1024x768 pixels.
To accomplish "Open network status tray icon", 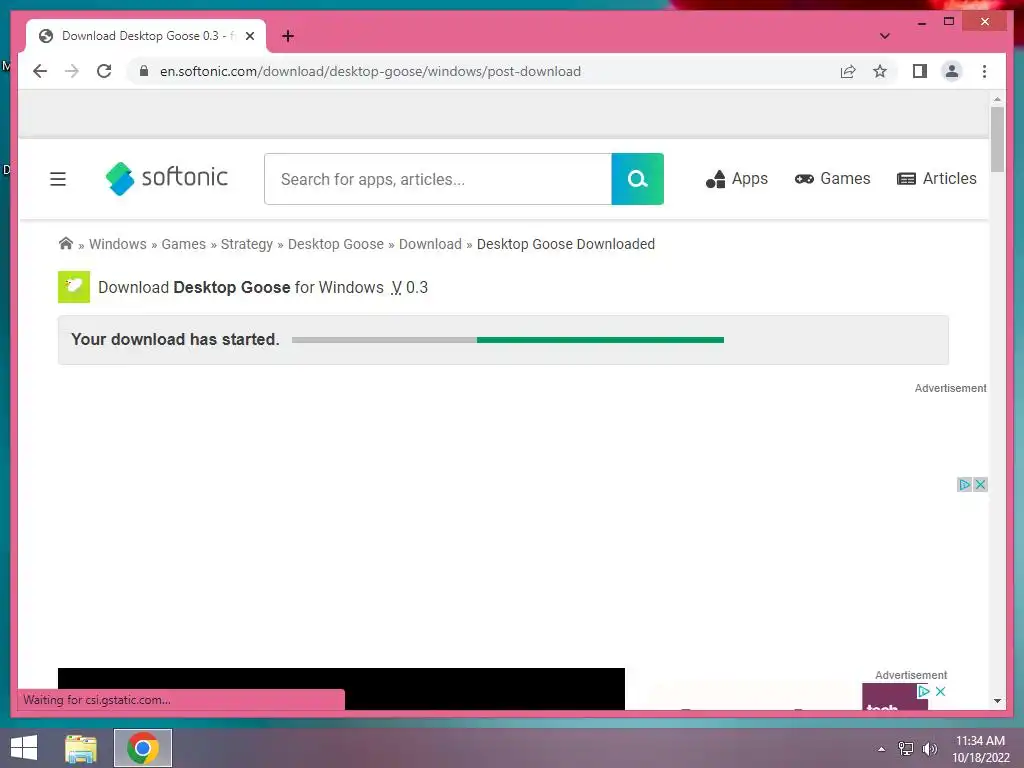I will [906, 748].
